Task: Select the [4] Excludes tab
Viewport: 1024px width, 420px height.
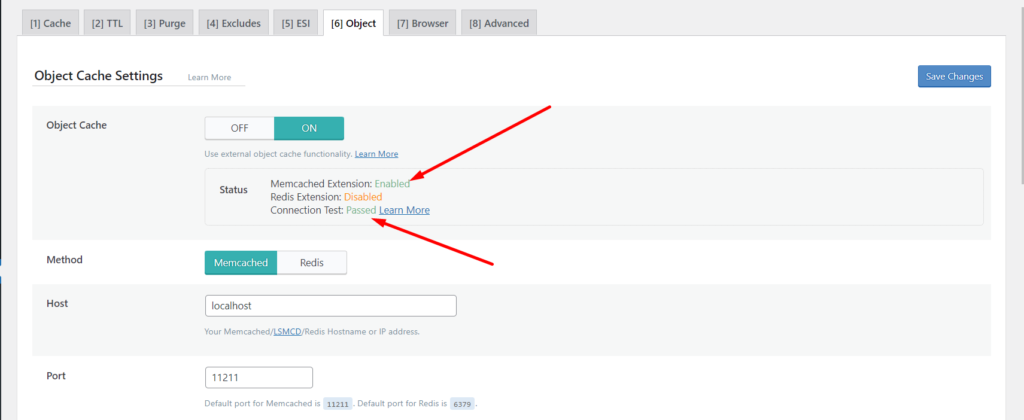Action: (x=233, y=23)
